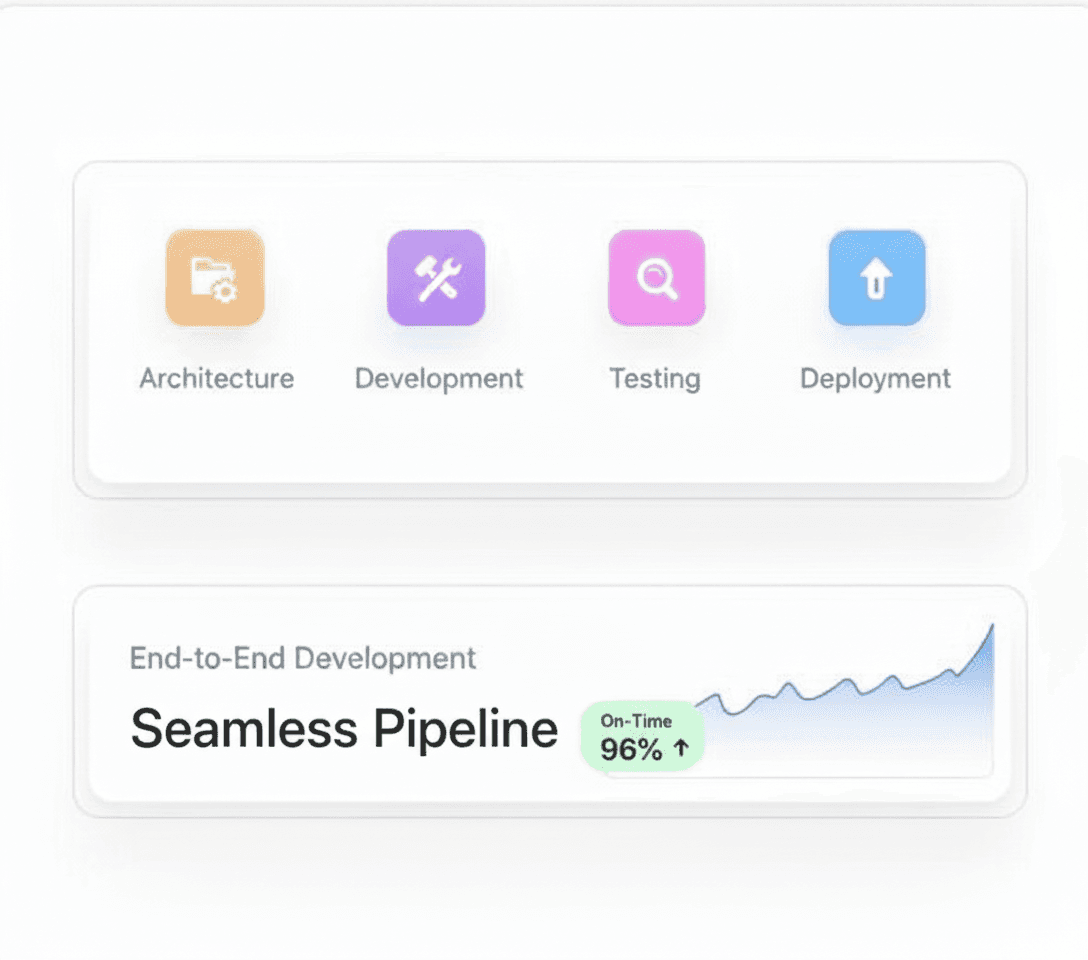Click the Seamless Pipeline heading
This screenshot has height=960, width=1088.
344,729
